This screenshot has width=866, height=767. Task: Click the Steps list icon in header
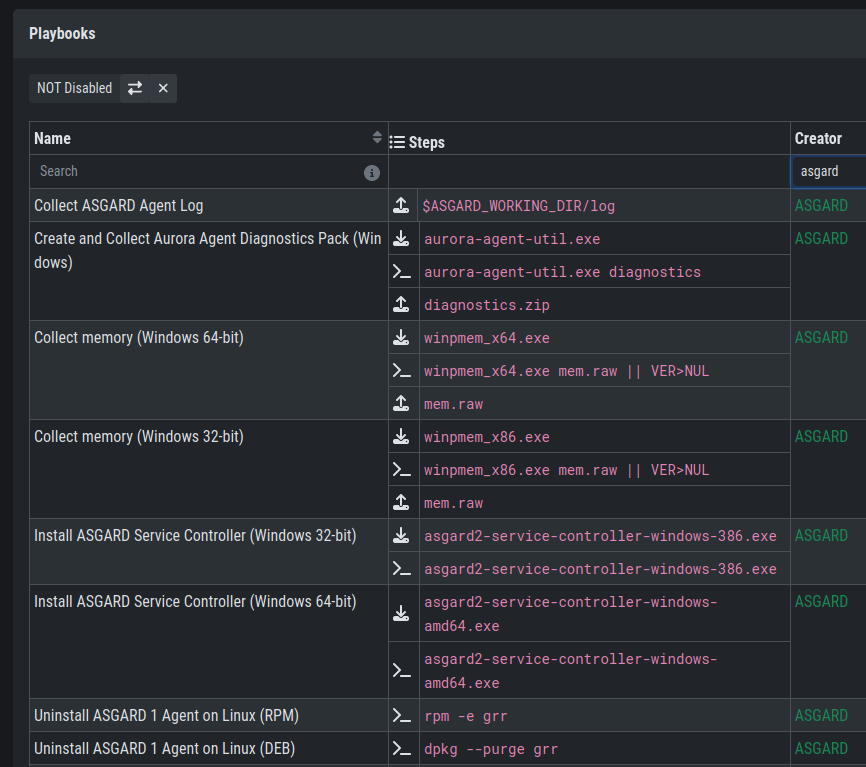(x=396, y=142)
